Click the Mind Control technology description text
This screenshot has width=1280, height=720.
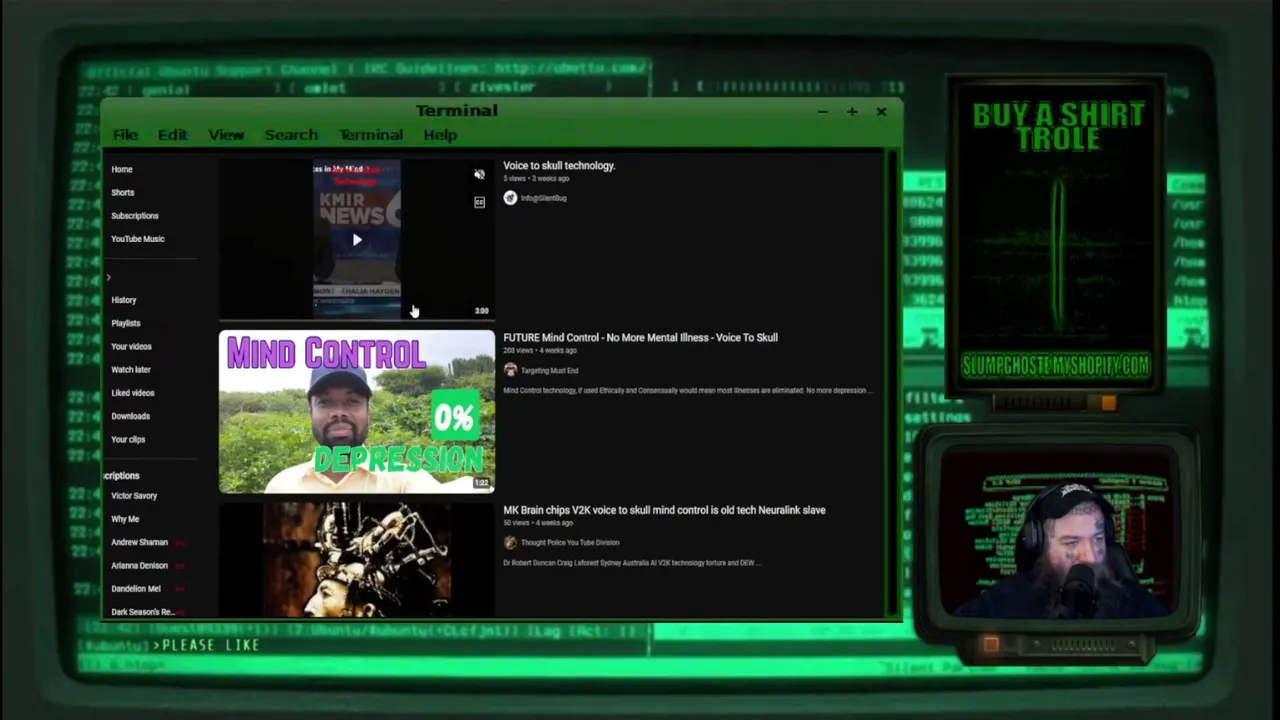pos(687,391)
